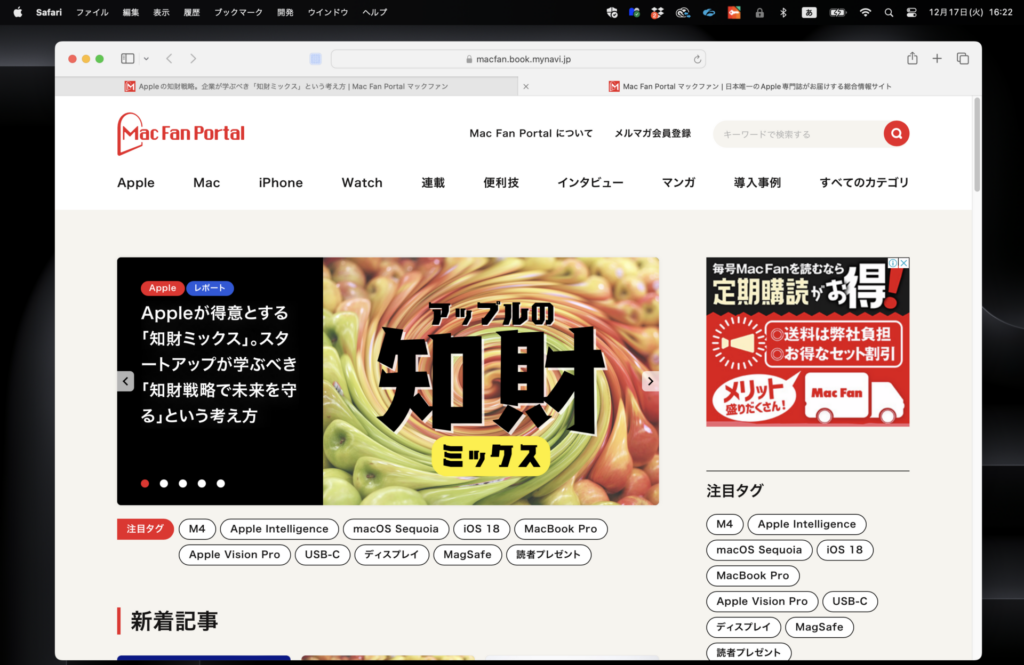This screenshot has width=1024, height=665.
Task: Add a new tab with the plus icon
Action: point(937,59)
